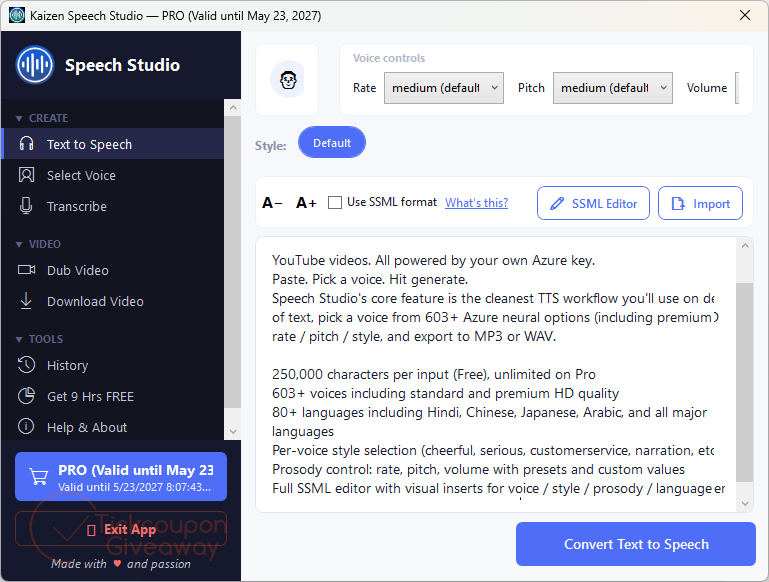Click the Import button
The height and width of the screenshot is (582, 769).
point(700,203)
